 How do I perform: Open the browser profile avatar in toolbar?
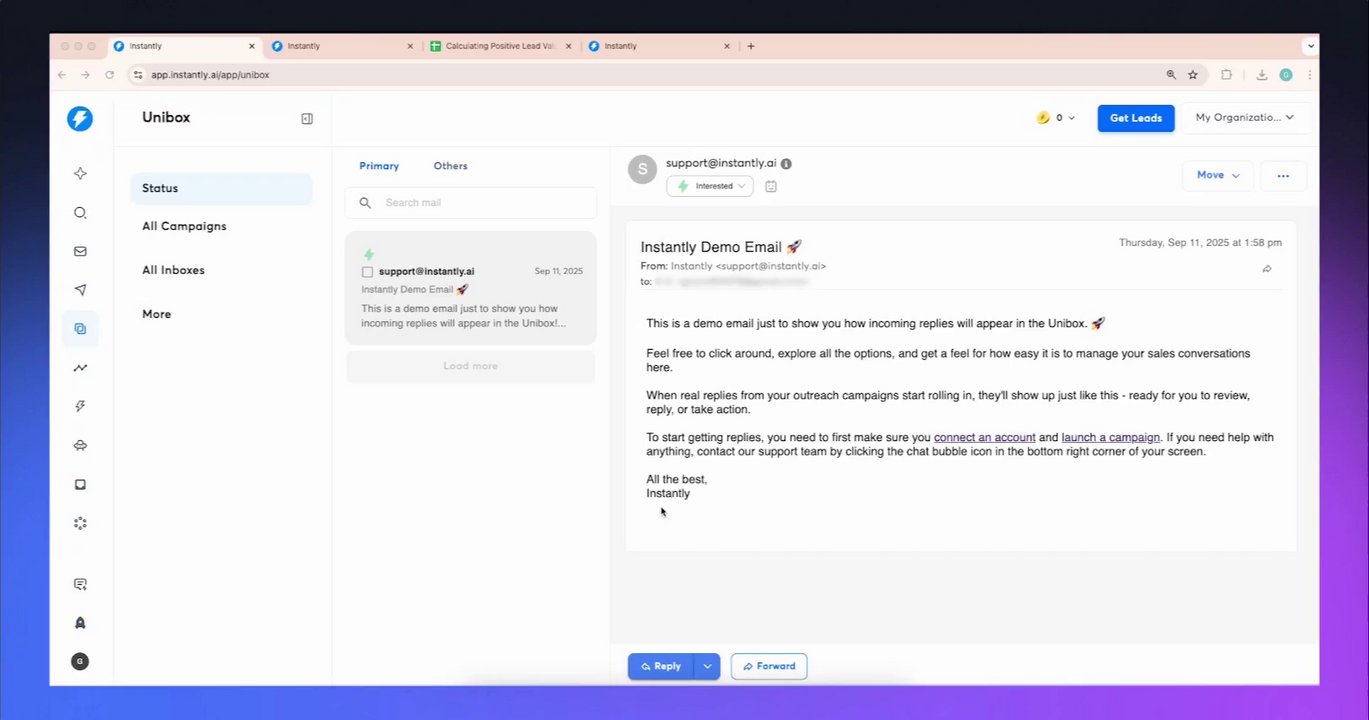[1286, 74]
